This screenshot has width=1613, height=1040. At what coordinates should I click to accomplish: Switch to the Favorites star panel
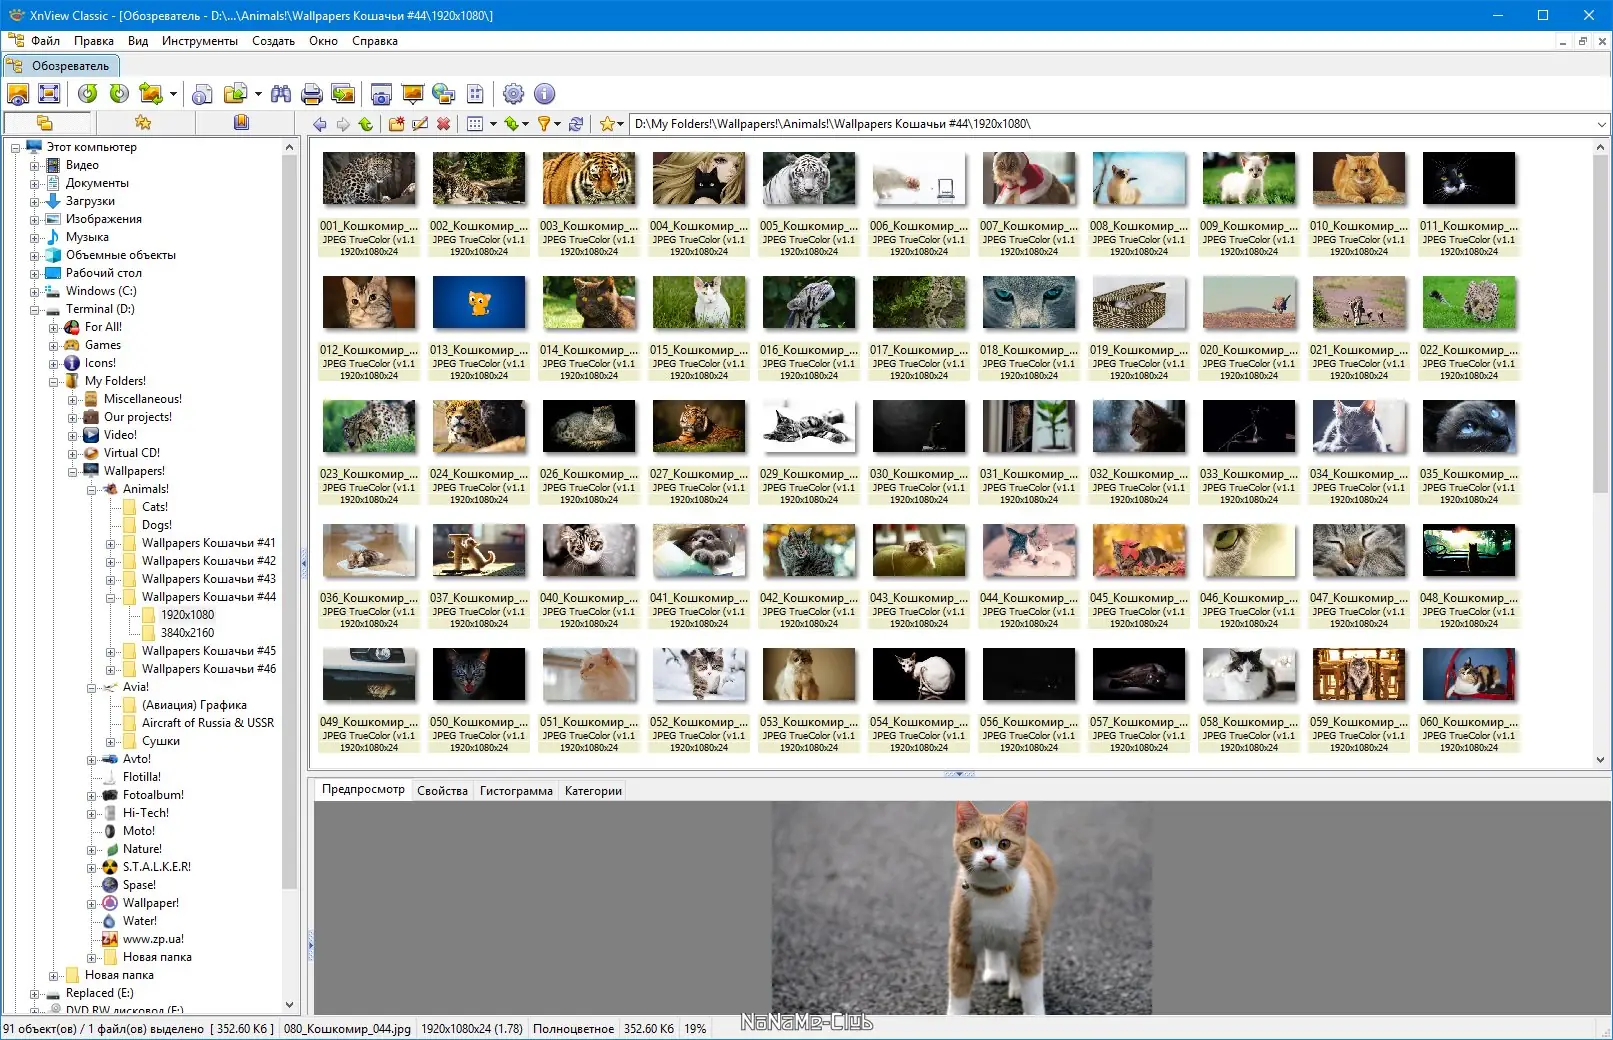143,123
